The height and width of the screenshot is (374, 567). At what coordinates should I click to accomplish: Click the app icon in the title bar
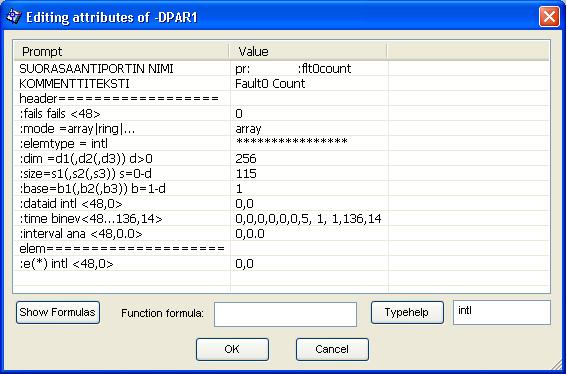click(x=14, y=17)
